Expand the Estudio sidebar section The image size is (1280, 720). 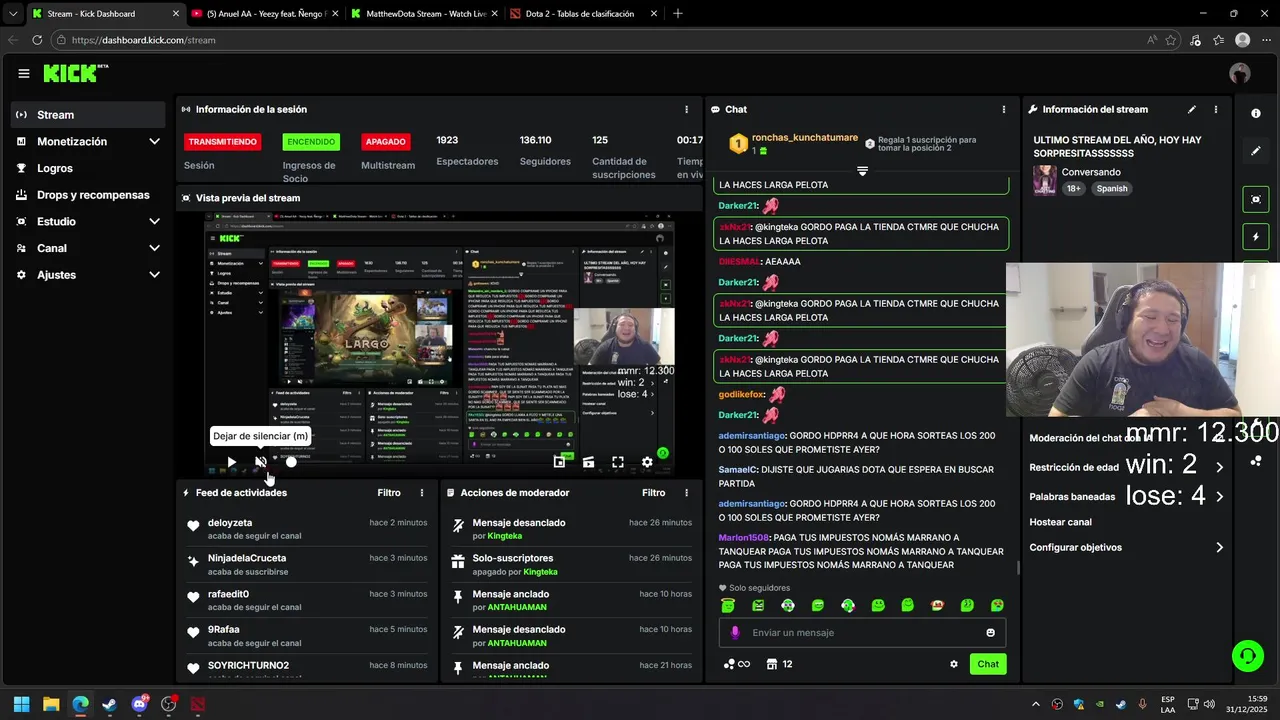tap(154, 222)
